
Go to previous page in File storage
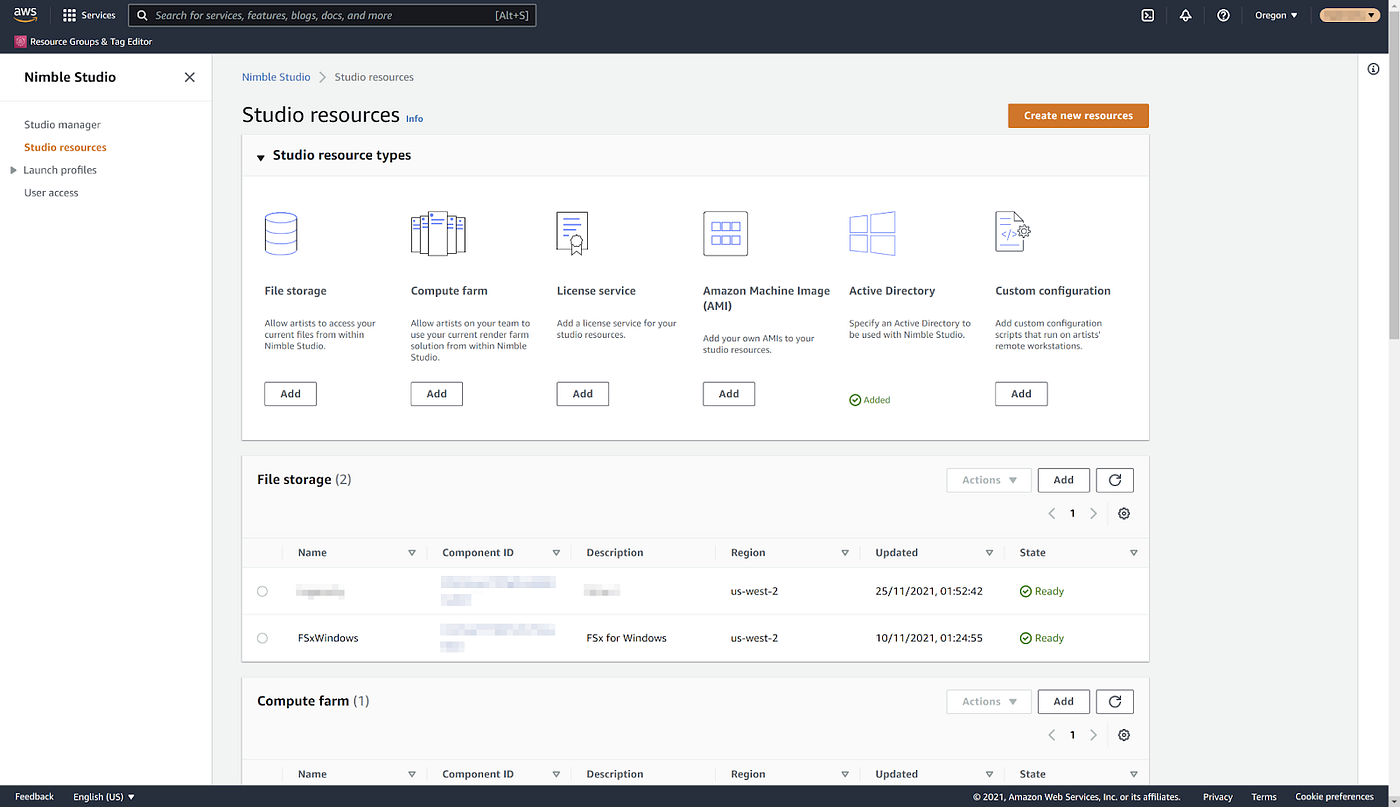(x=1052, y=513)
